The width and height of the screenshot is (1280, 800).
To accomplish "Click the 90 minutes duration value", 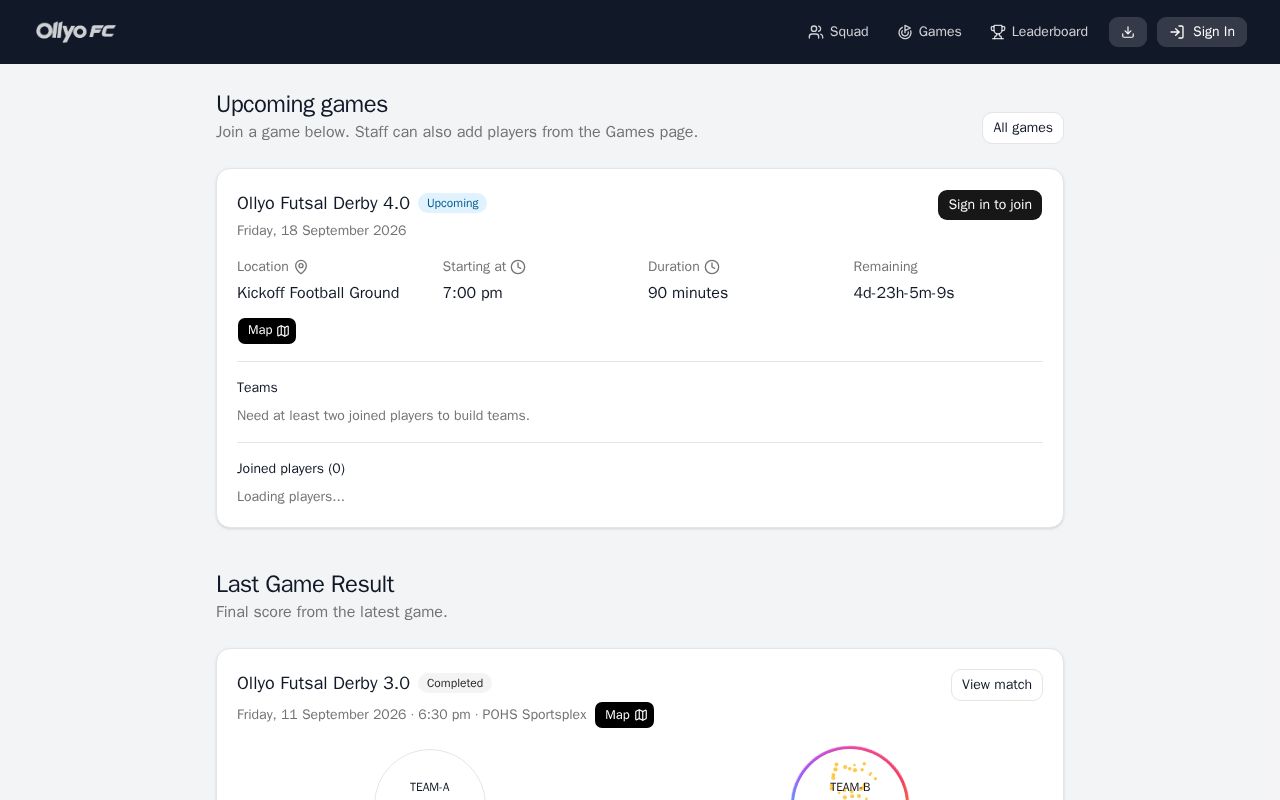I will [688, 293].
